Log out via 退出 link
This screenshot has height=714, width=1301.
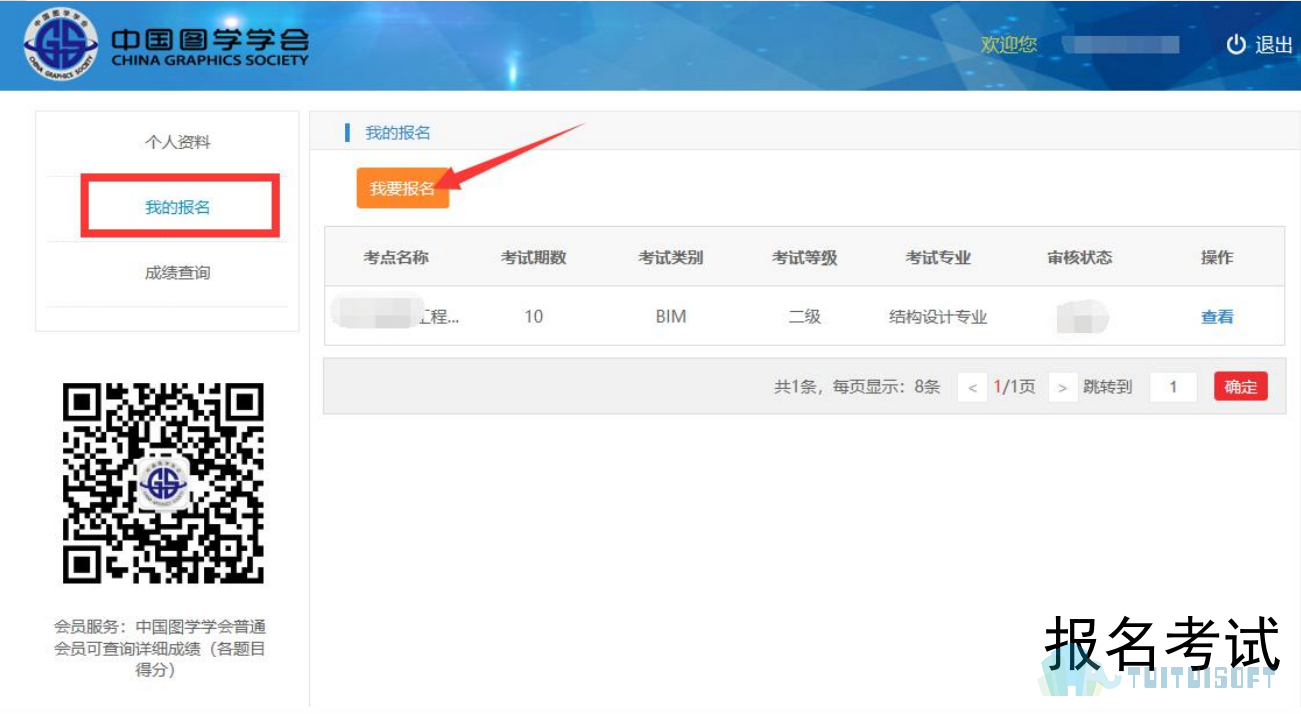point(1273,45)
